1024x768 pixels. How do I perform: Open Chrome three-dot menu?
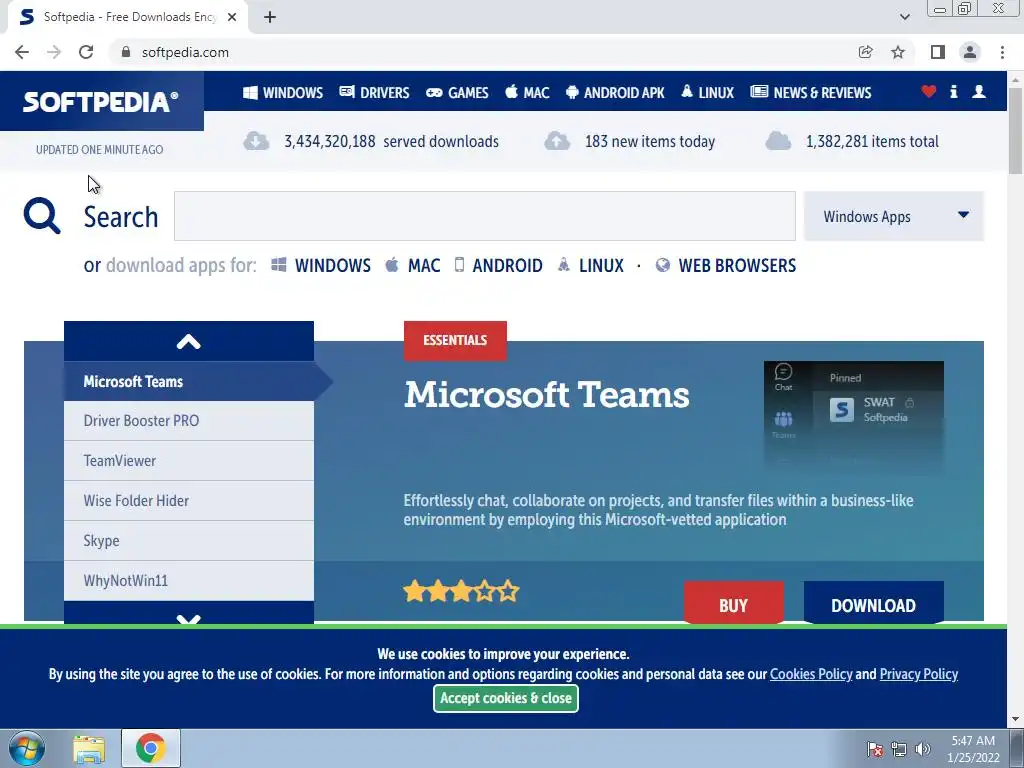(1002, 52)
